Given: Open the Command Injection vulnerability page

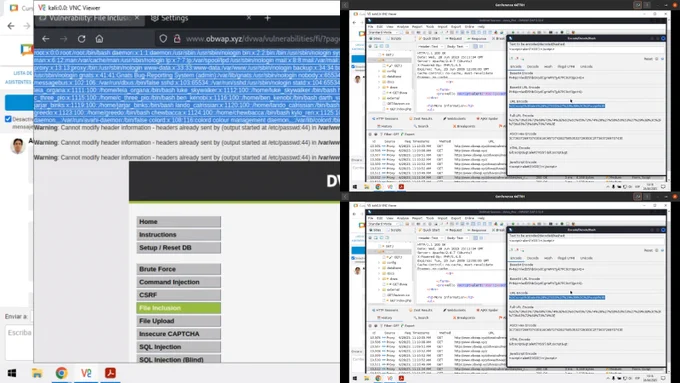Looking at the screenshot, I should coord(179,282).
